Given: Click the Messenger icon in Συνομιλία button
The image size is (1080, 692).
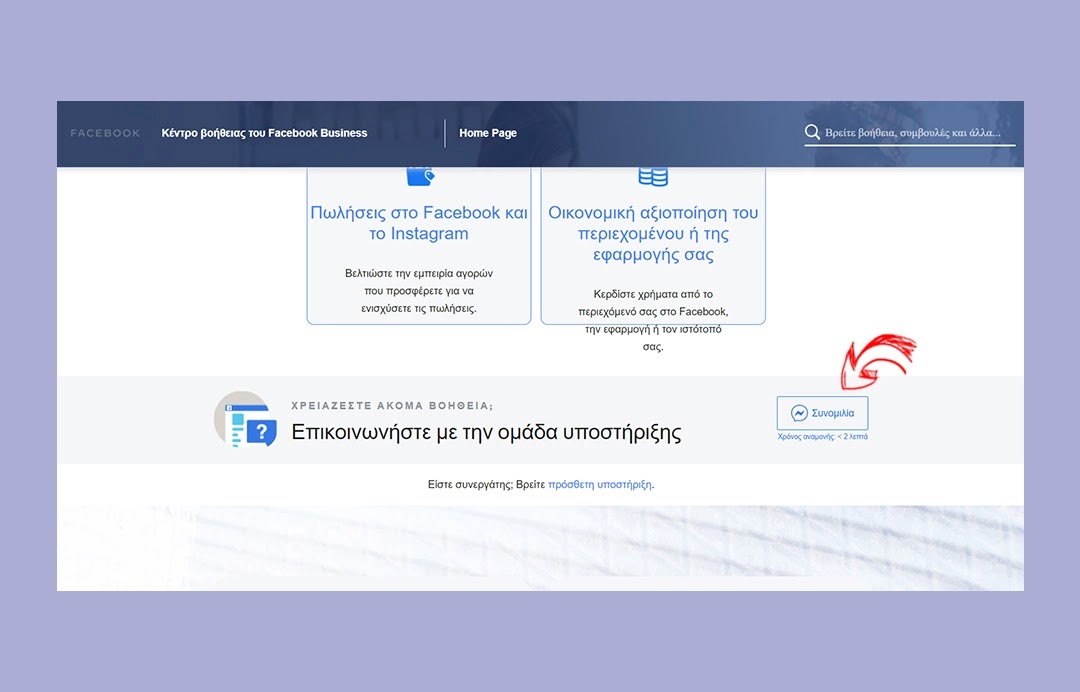Looking at the screenshot, I should [799, 413].
